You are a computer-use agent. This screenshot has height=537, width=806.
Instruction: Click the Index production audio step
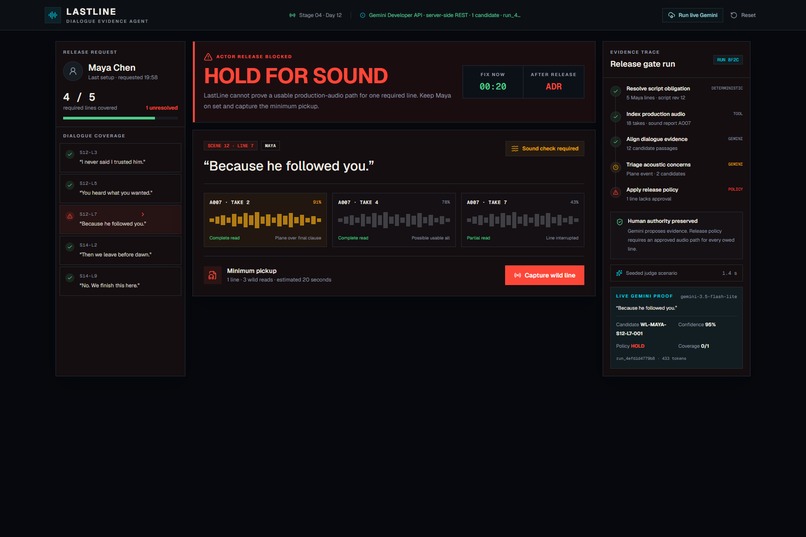click(676, 118)
